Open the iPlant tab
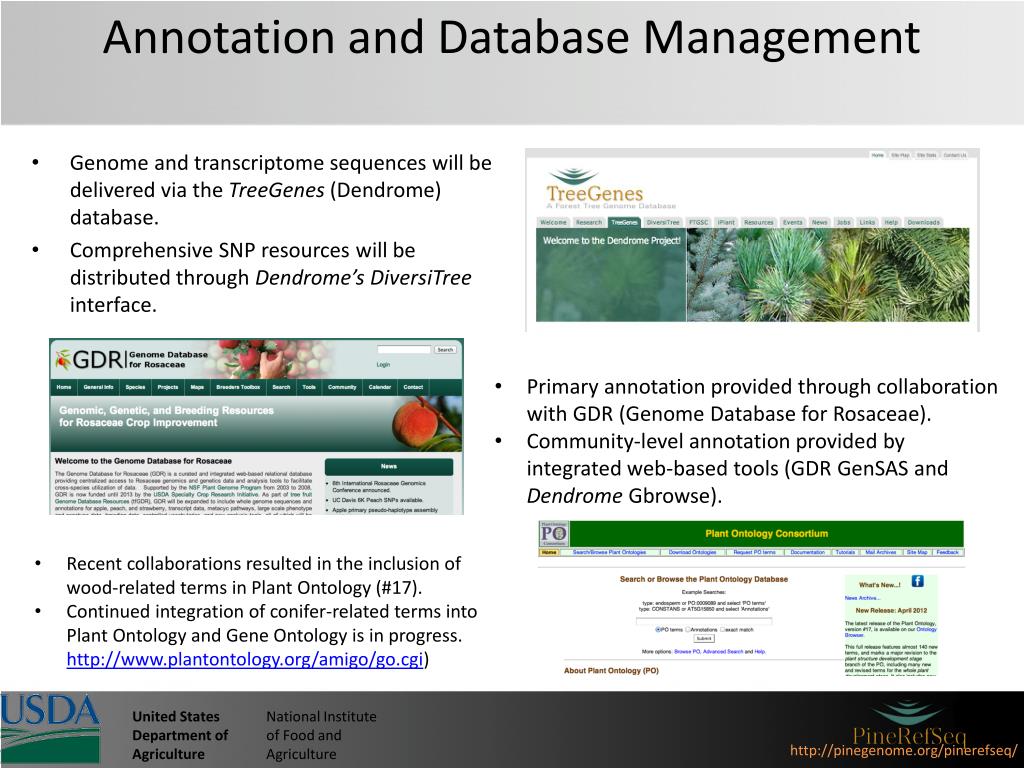Screen dimensions: 1024x768 point(726,223)
